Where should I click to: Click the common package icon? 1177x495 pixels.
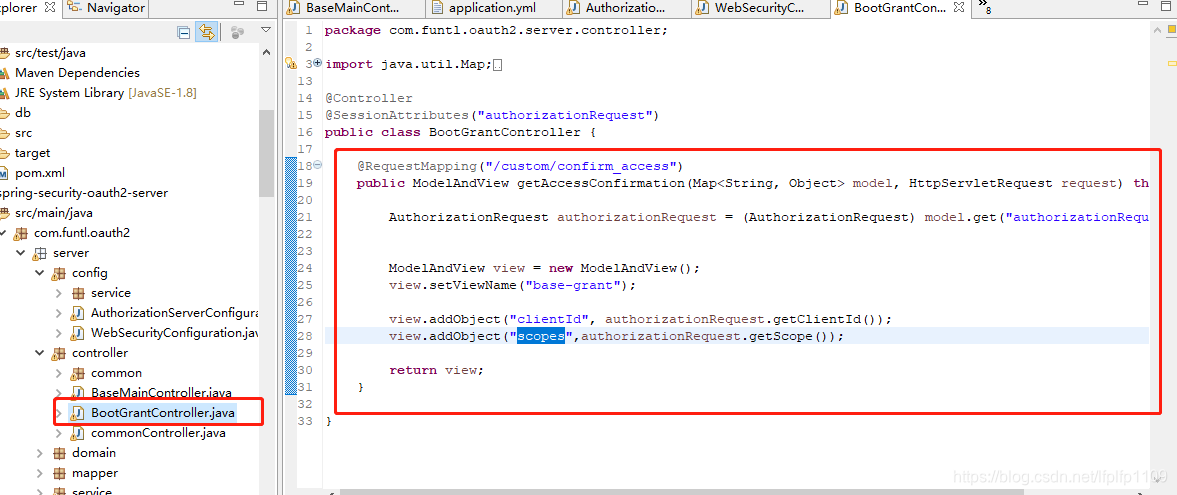click(77, 373)
